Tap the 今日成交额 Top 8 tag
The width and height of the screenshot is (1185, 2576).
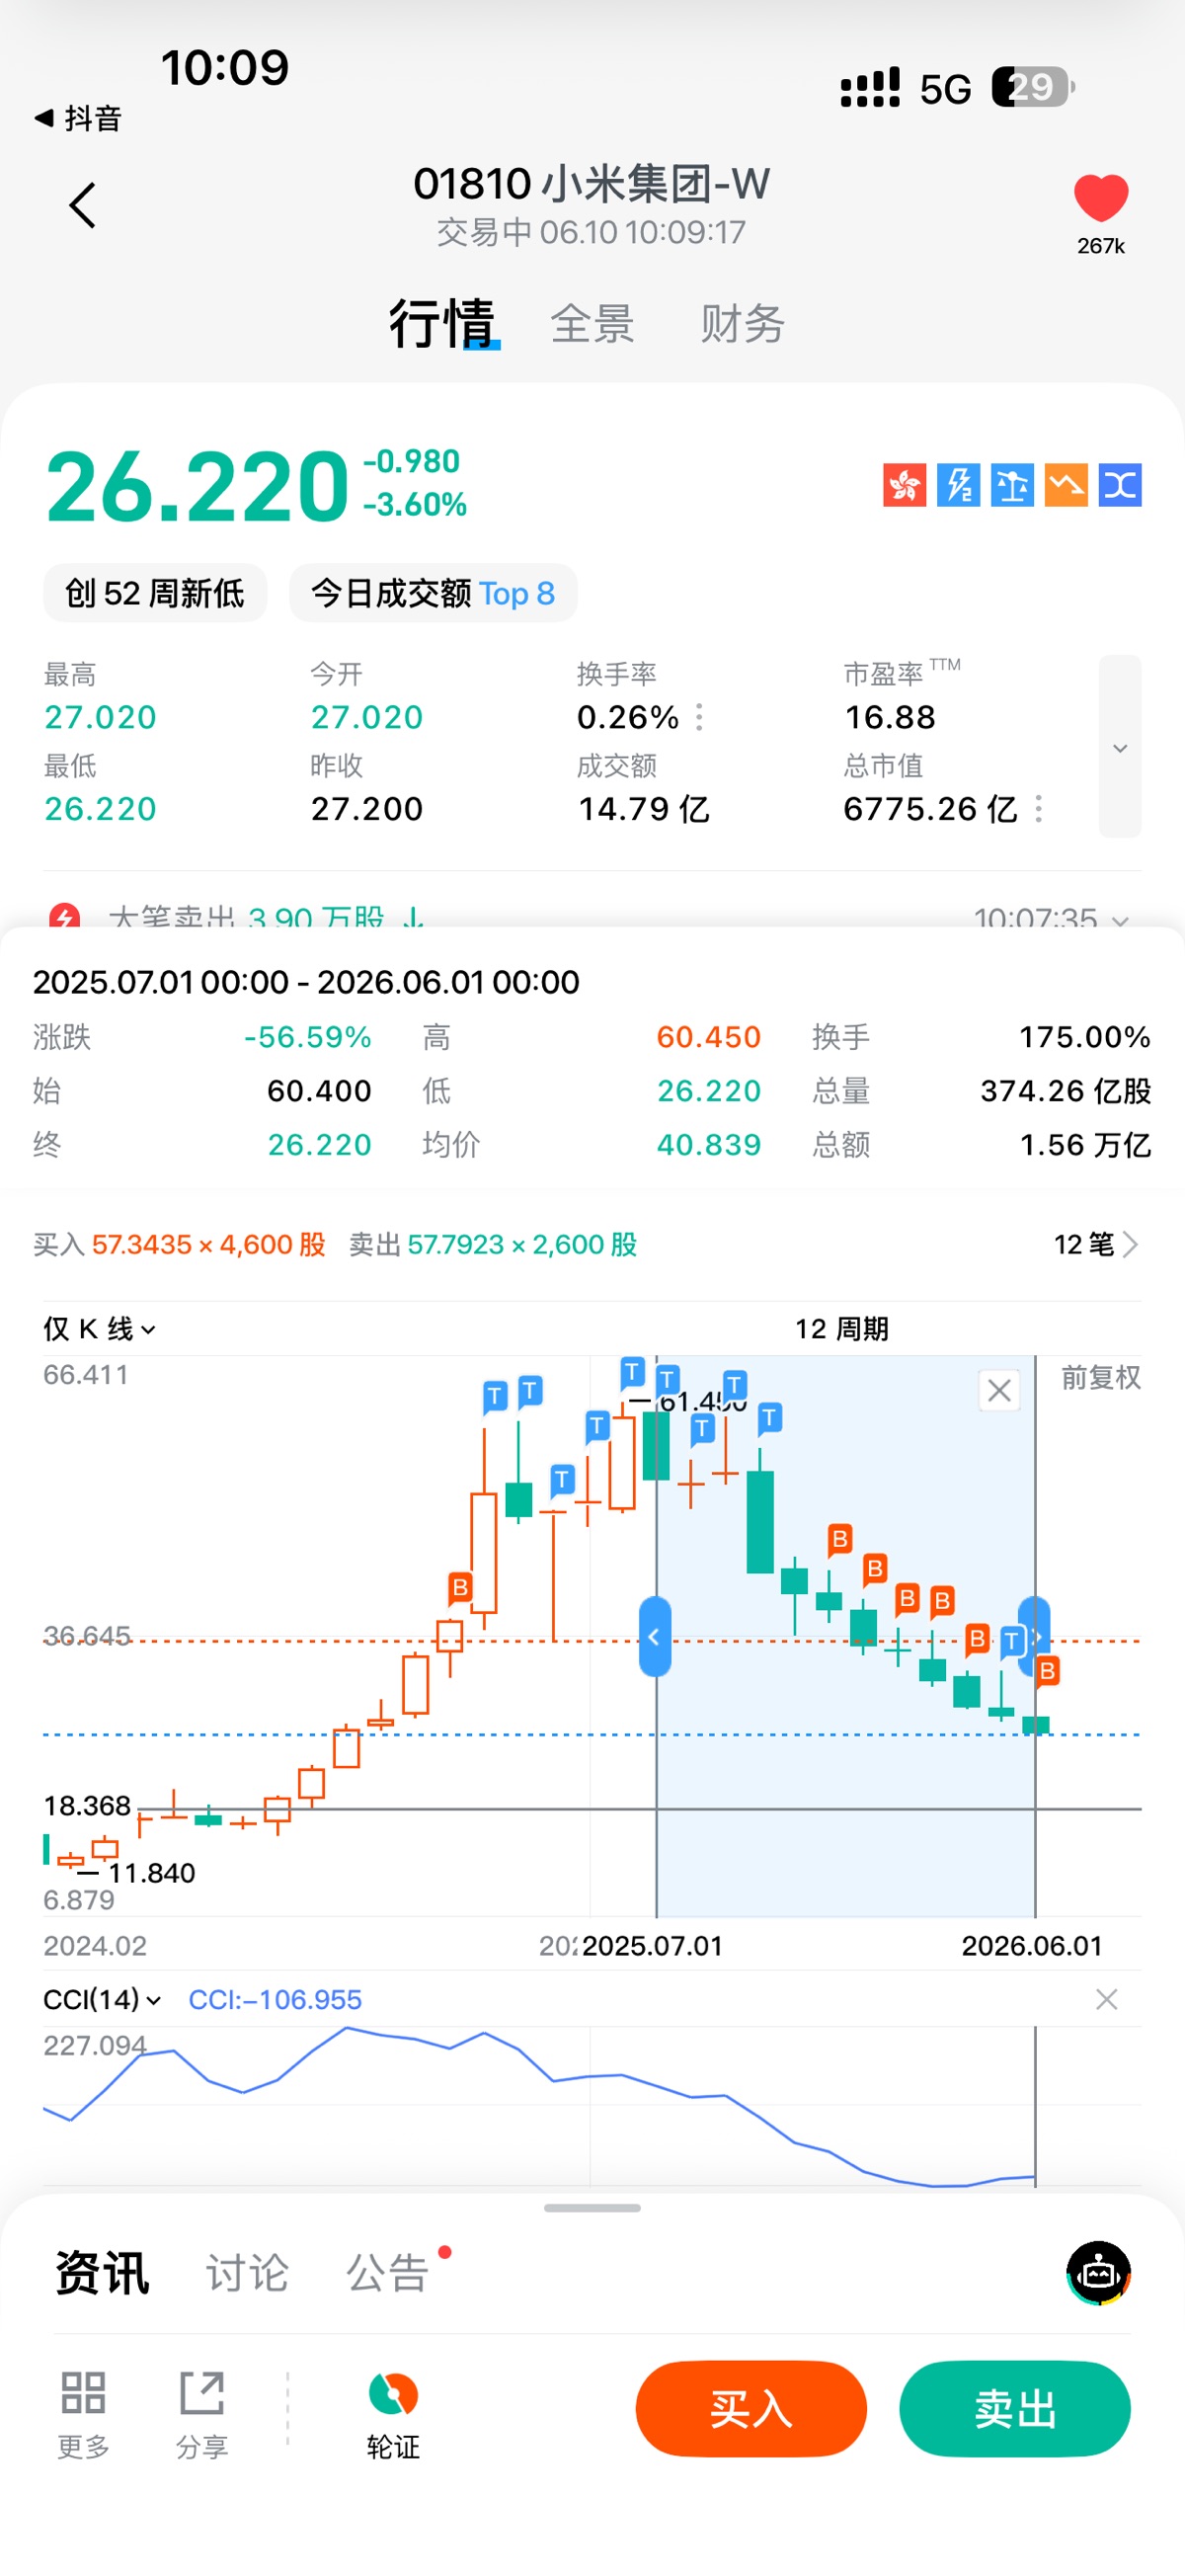tap(433, 593)
